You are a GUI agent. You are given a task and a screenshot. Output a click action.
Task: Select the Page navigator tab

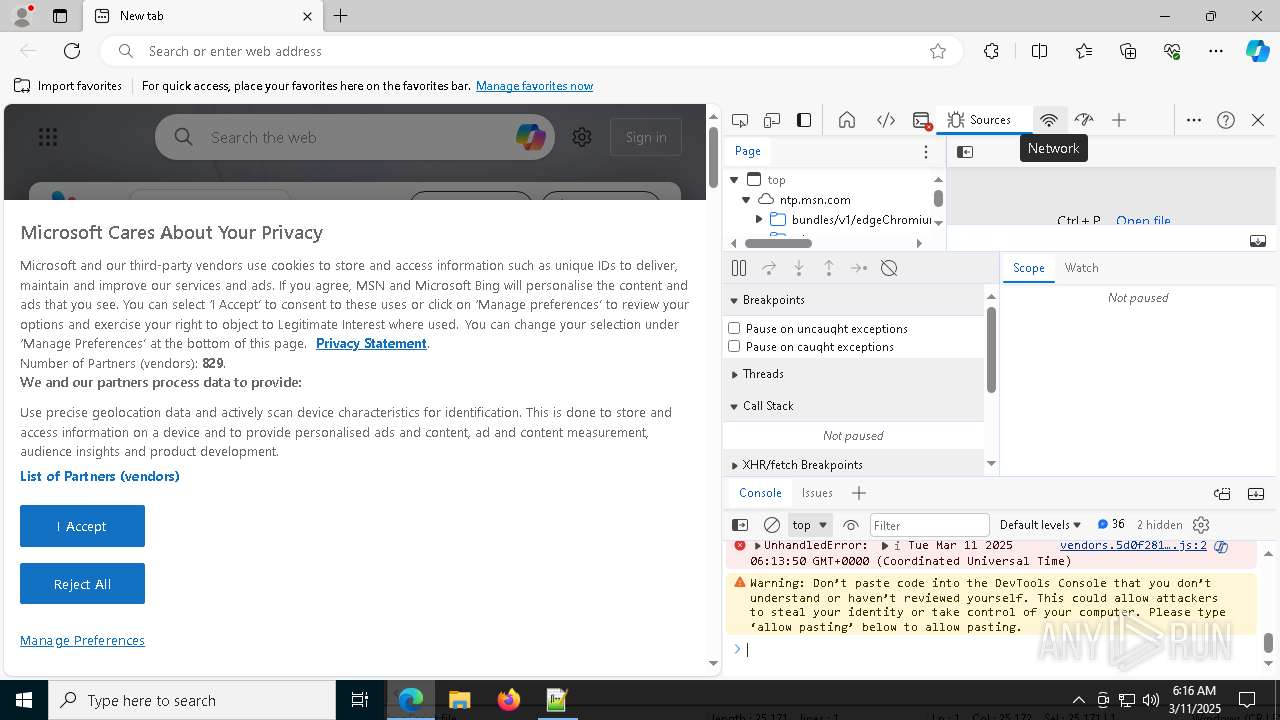pos(748,151)
